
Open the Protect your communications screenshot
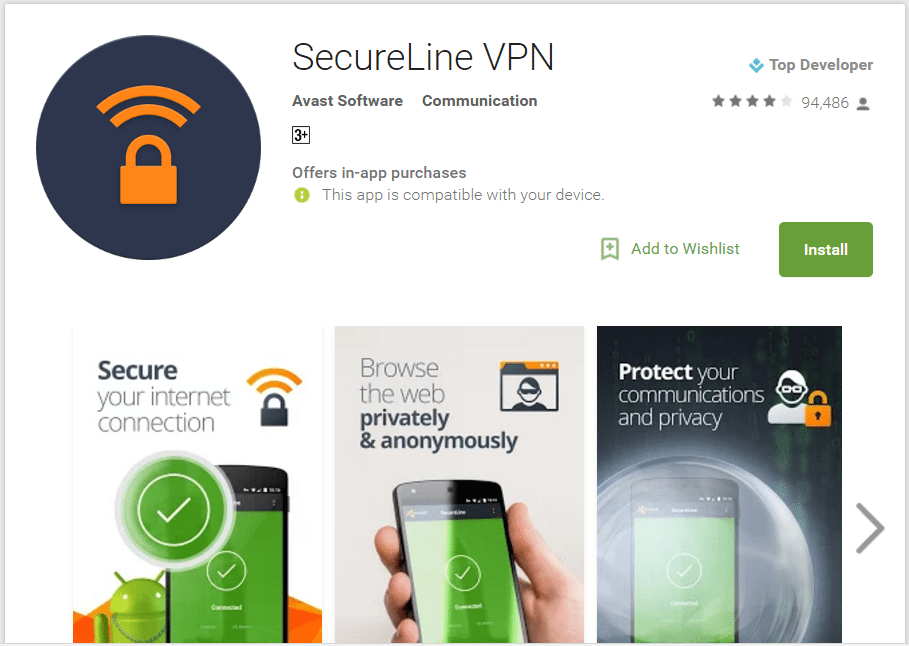coord(719,485)
